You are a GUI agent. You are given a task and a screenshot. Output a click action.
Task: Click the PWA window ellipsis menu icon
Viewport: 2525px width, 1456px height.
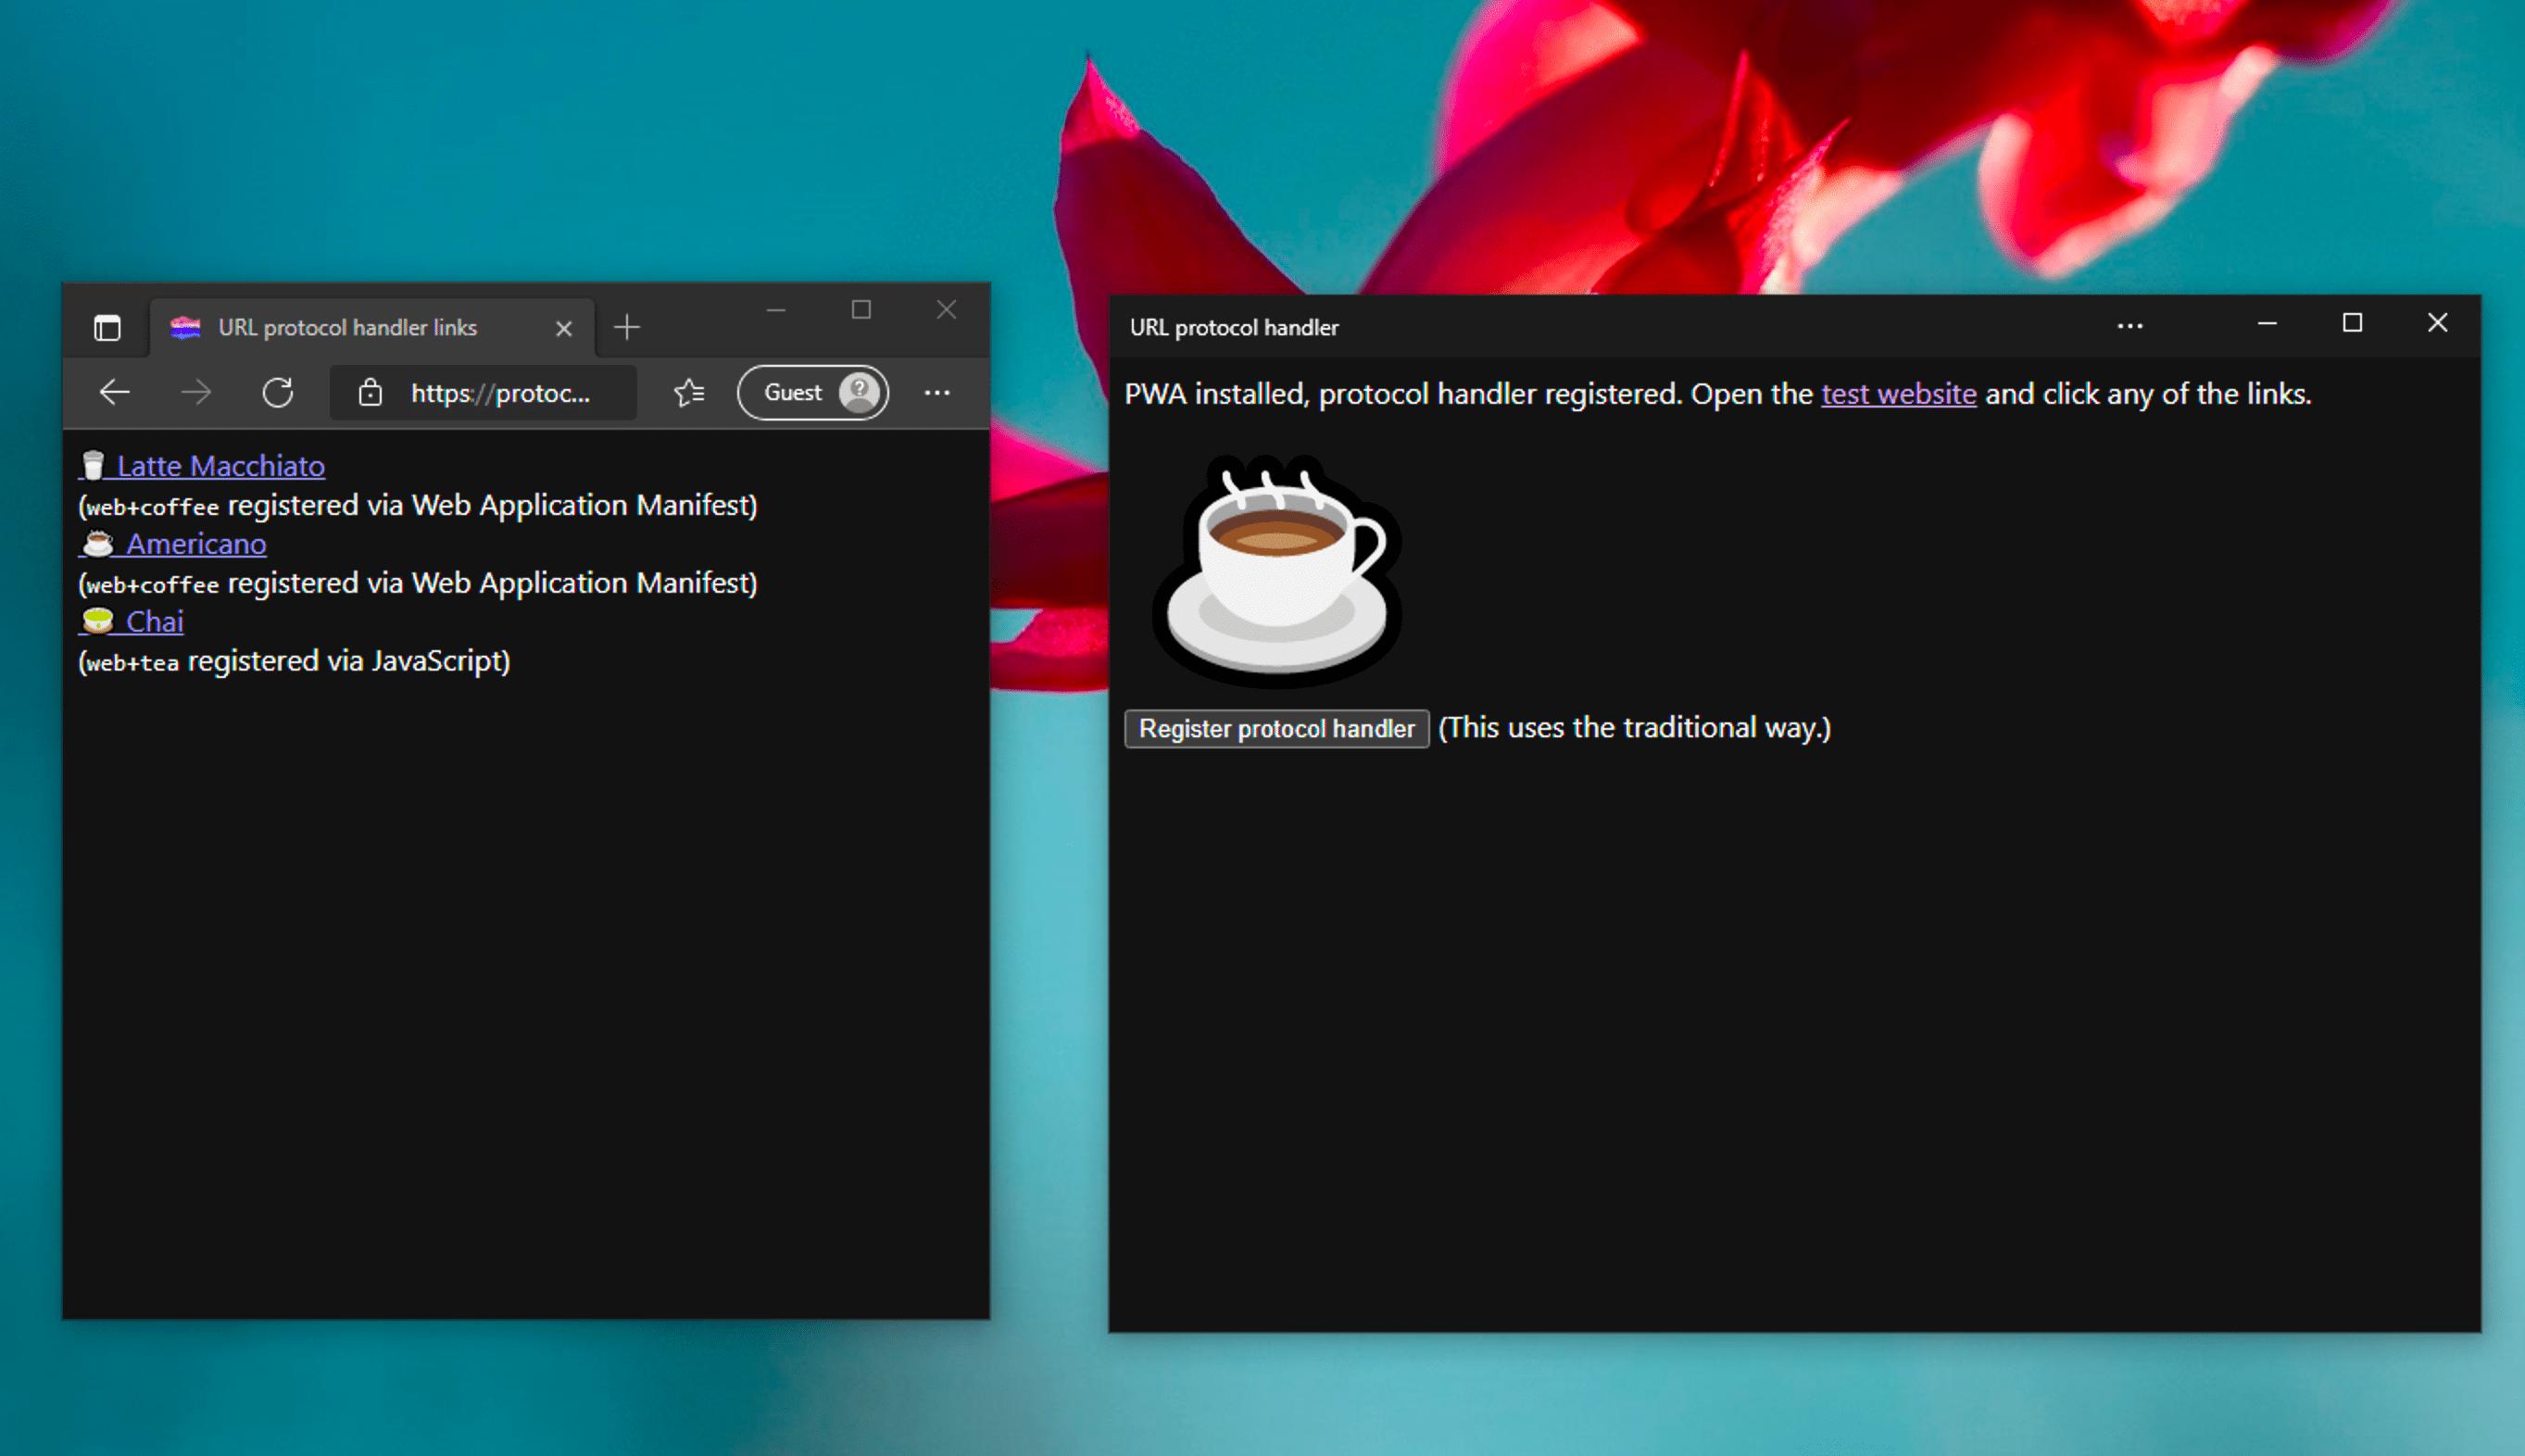tap(2129, 326)
